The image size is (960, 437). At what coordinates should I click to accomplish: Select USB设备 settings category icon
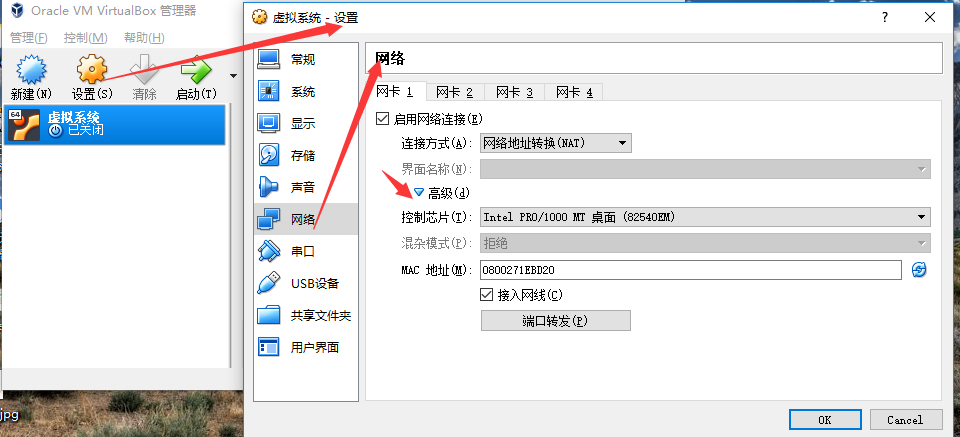pos(268,283)
